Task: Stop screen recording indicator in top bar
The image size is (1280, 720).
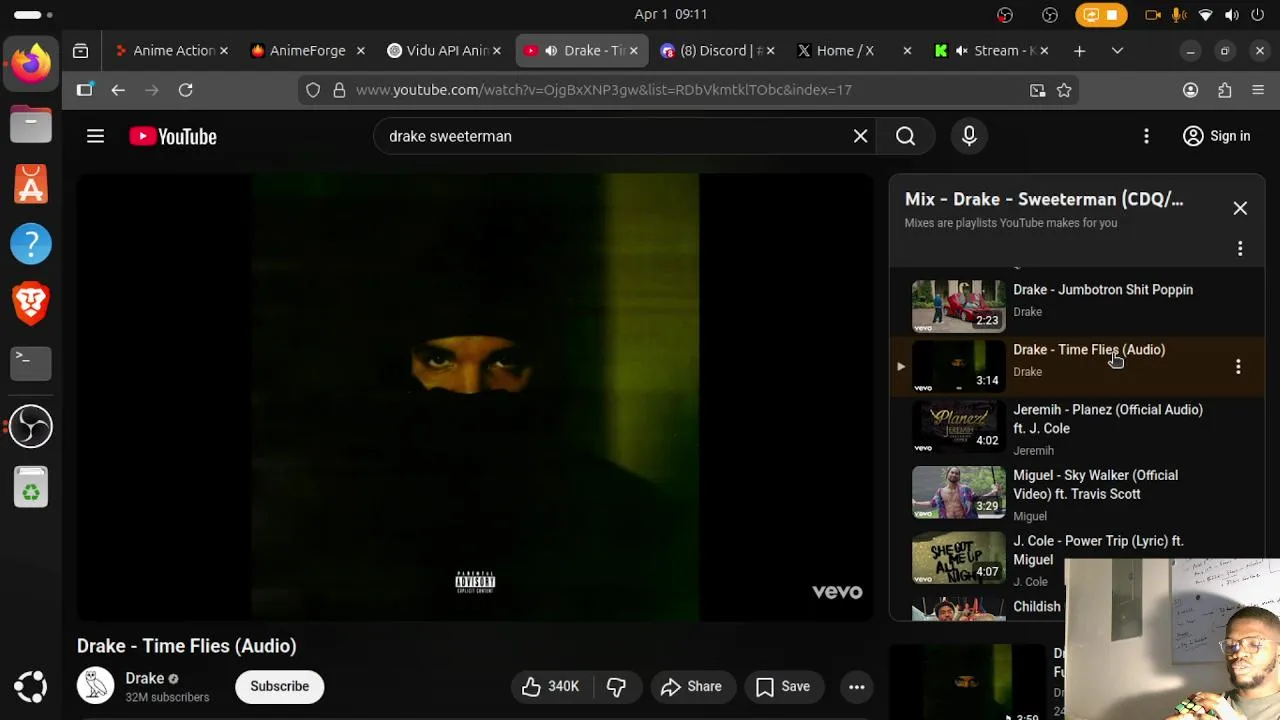Action: pyautogui.click(x=1101, y=15)
